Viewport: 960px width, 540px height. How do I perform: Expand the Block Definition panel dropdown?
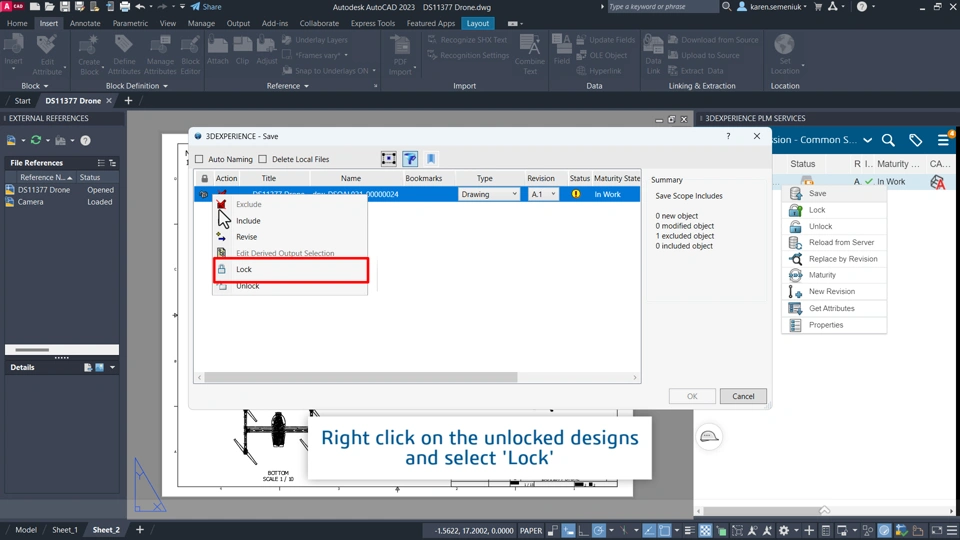pos(137,86)
